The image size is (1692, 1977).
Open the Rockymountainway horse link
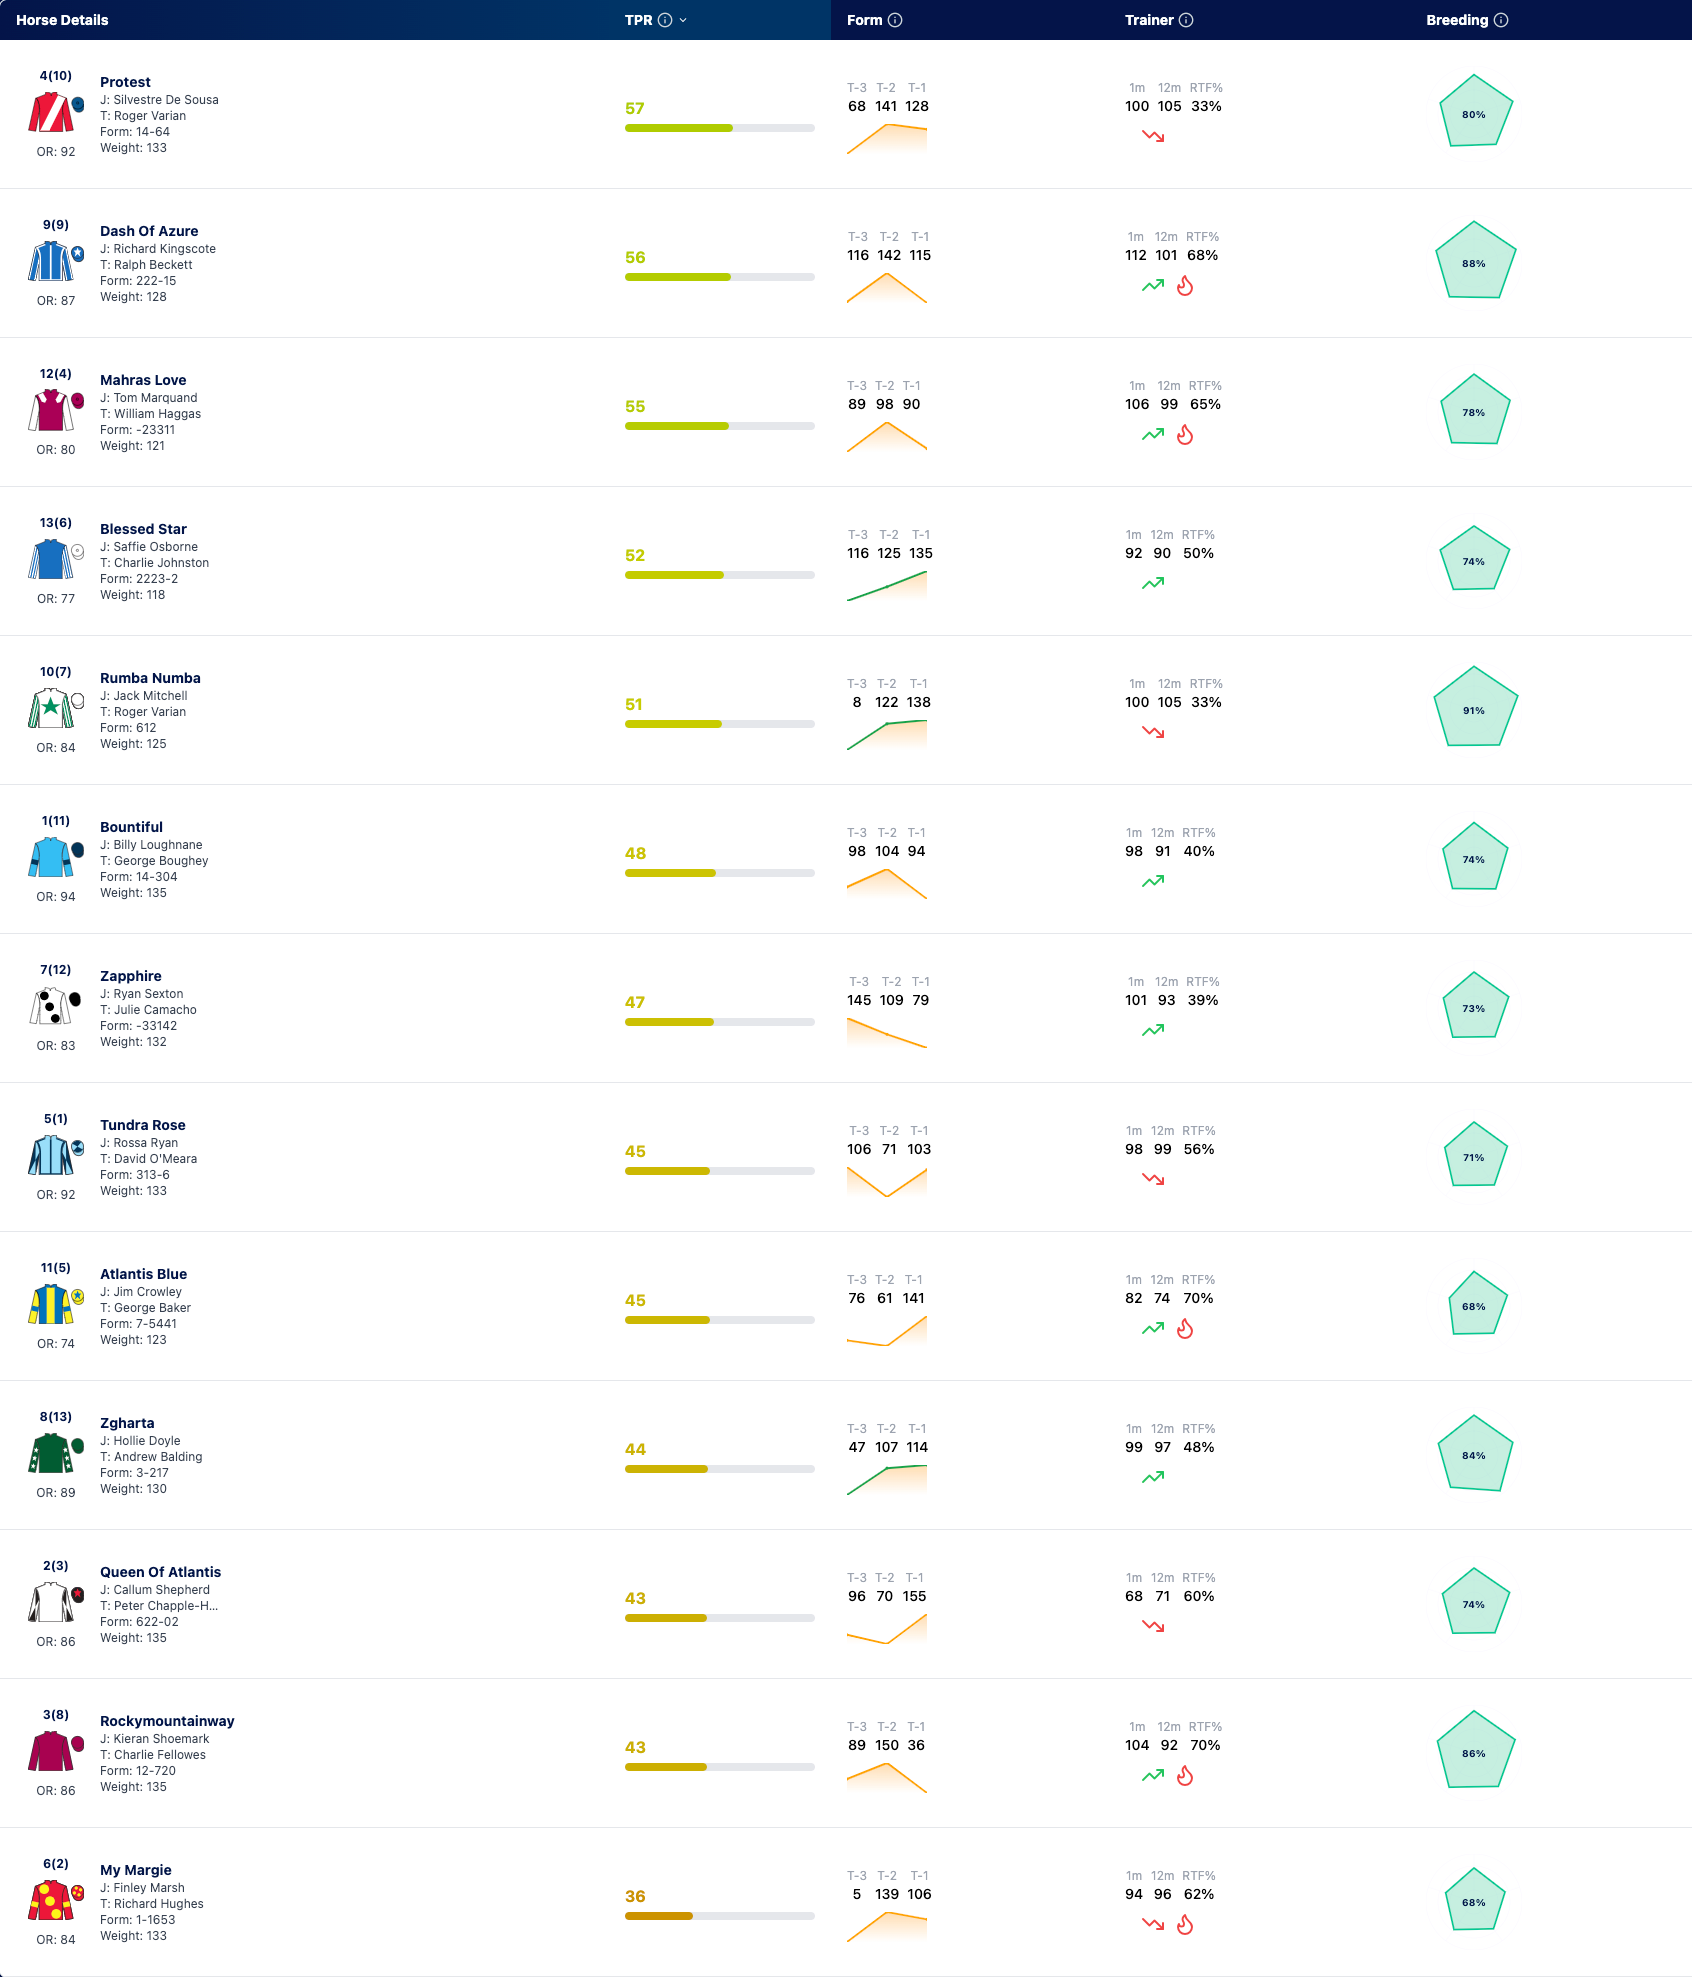coord(167,1721)
